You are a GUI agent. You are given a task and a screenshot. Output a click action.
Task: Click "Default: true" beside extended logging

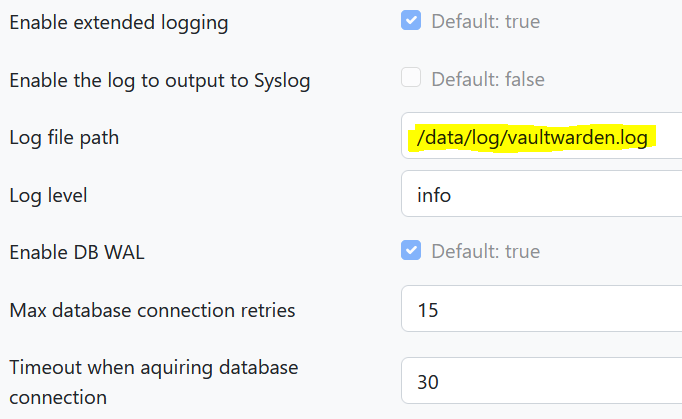pos(485,21)
